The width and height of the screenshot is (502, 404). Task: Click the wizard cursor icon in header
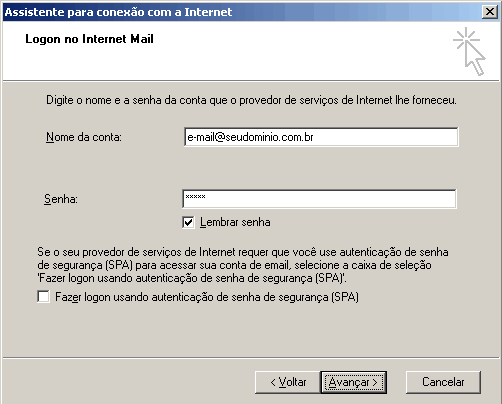tap(469, 52)
